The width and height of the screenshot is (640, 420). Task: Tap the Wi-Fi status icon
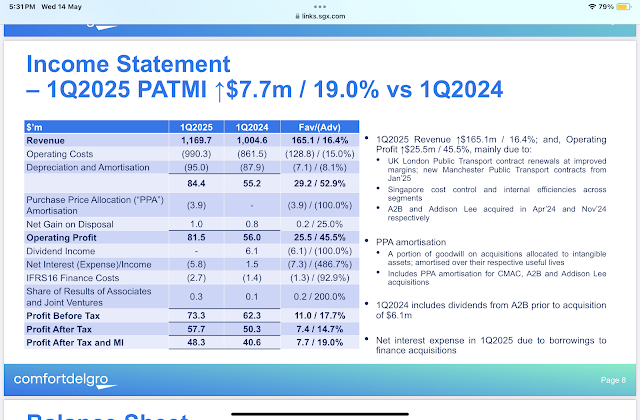pyautogui.click(x=592, y=7)
